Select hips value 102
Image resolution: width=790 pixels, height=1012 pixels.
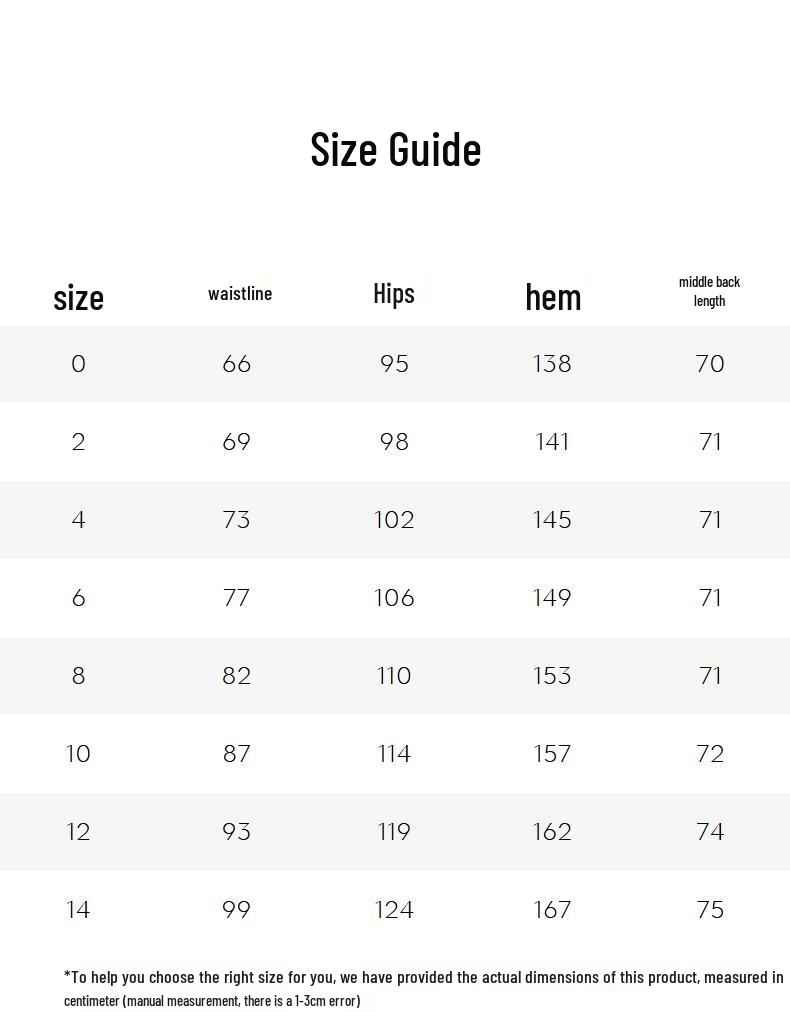tap(394, 520)
